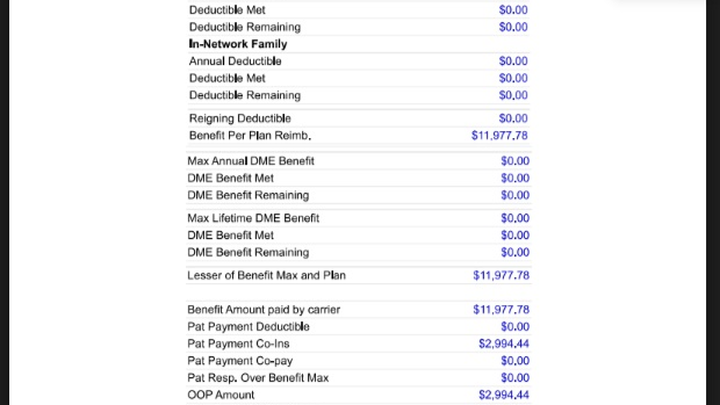Screen dimensions: 720x405
Task: Click amount value paid by carrier
Action: click(x=500, y=310)
